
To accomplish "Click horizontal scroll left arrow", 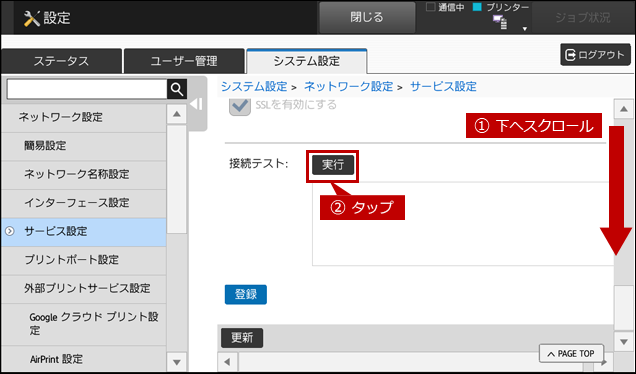I will pyautogui.click(x=227, y=361).
